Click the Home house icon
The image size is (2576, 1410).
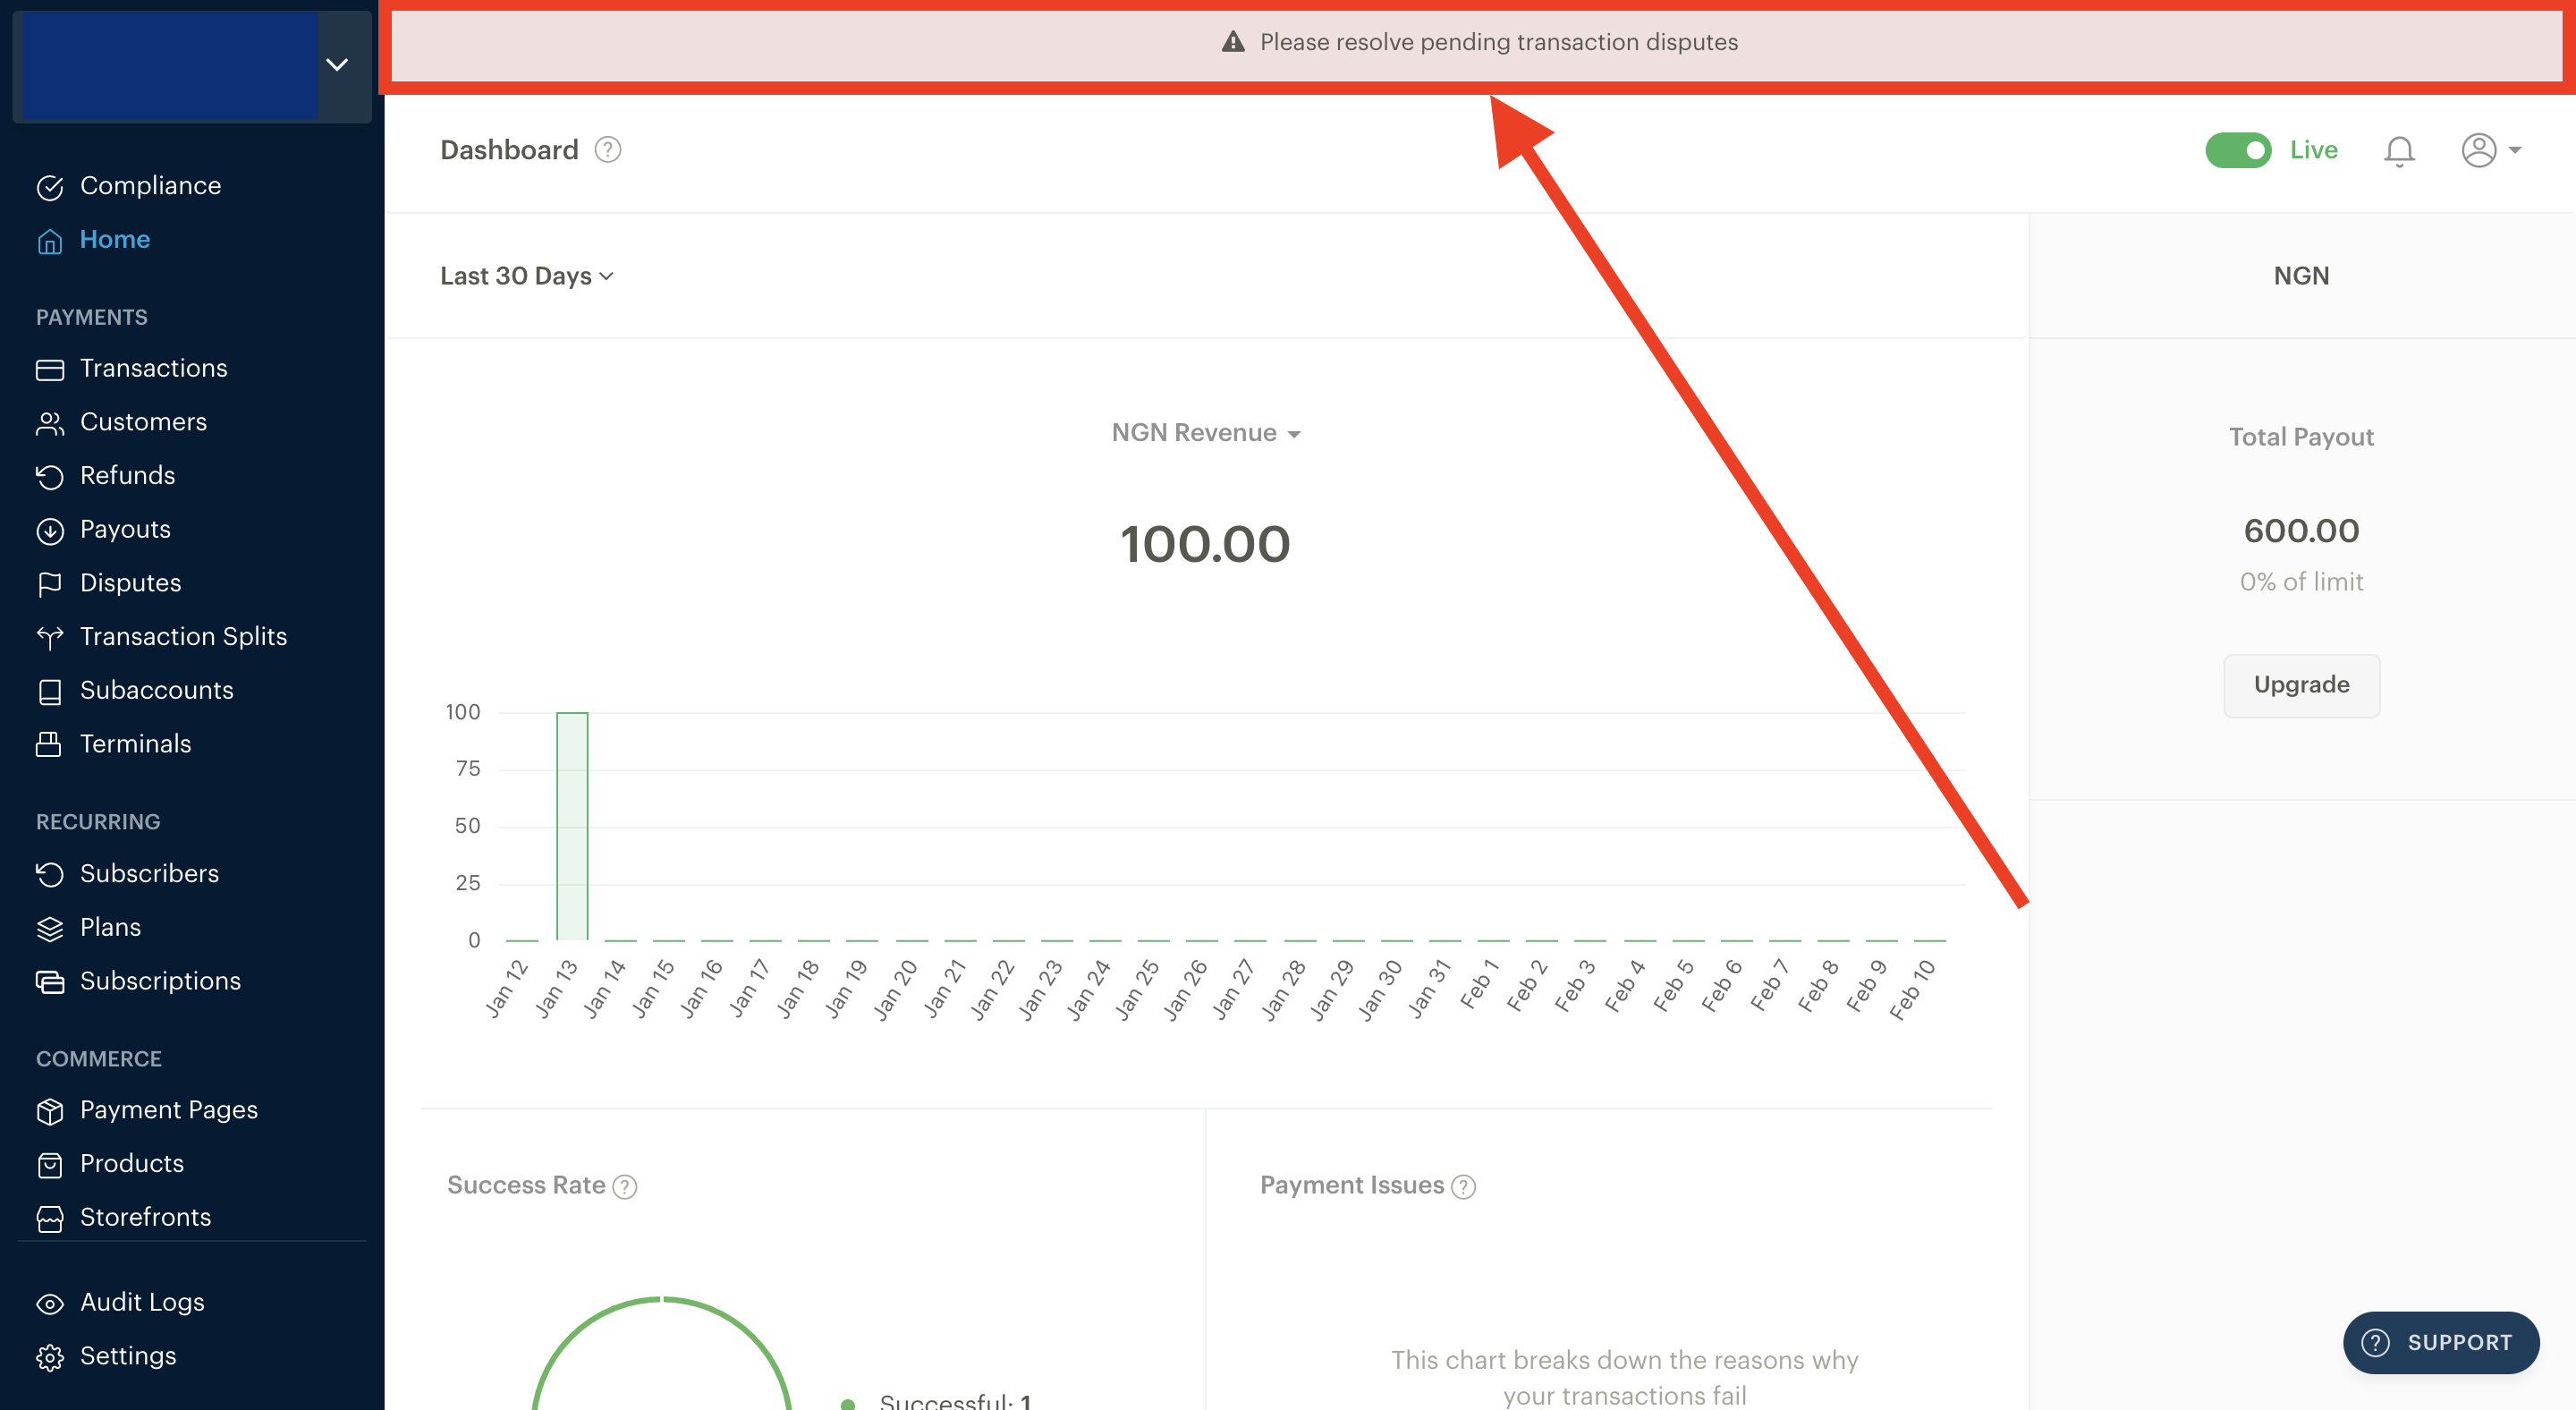tap(50, 241)
